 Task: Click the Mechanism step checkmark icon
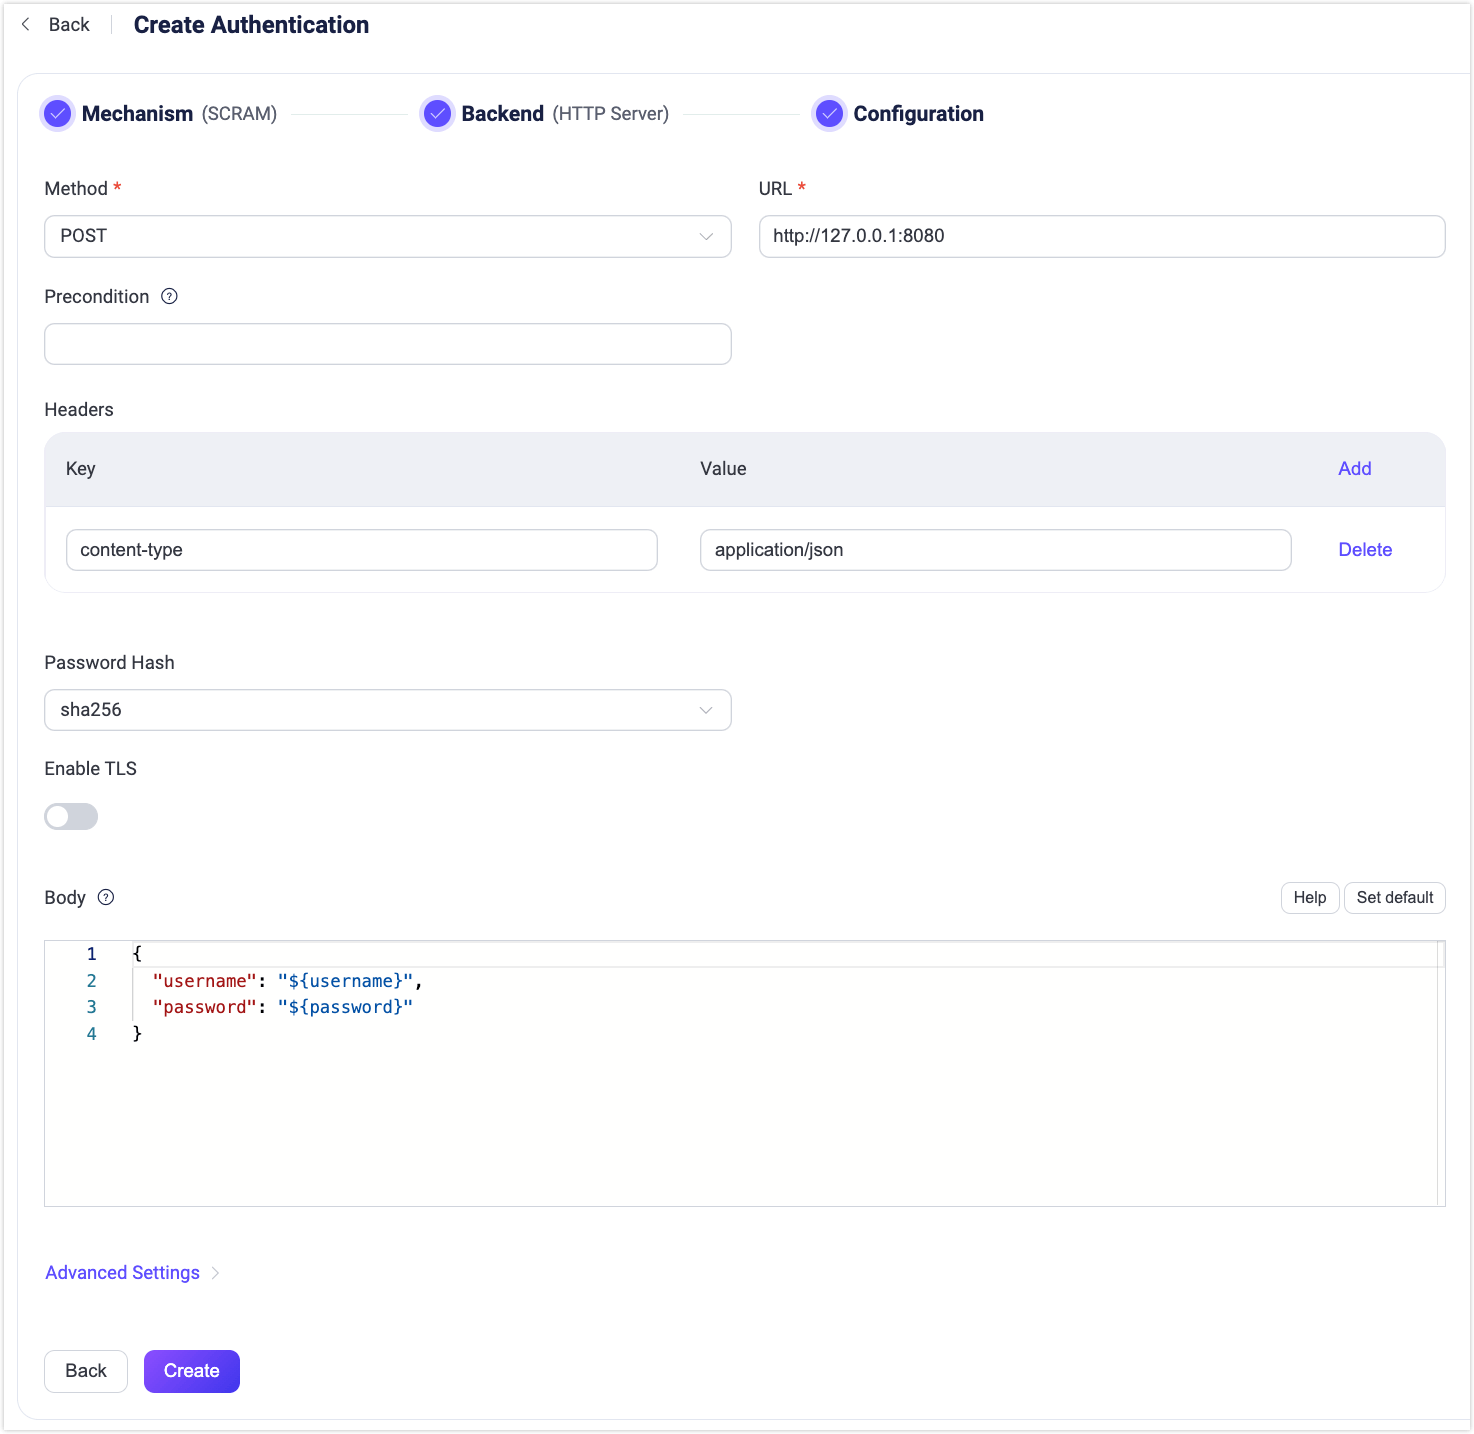[x=58, y=114]
